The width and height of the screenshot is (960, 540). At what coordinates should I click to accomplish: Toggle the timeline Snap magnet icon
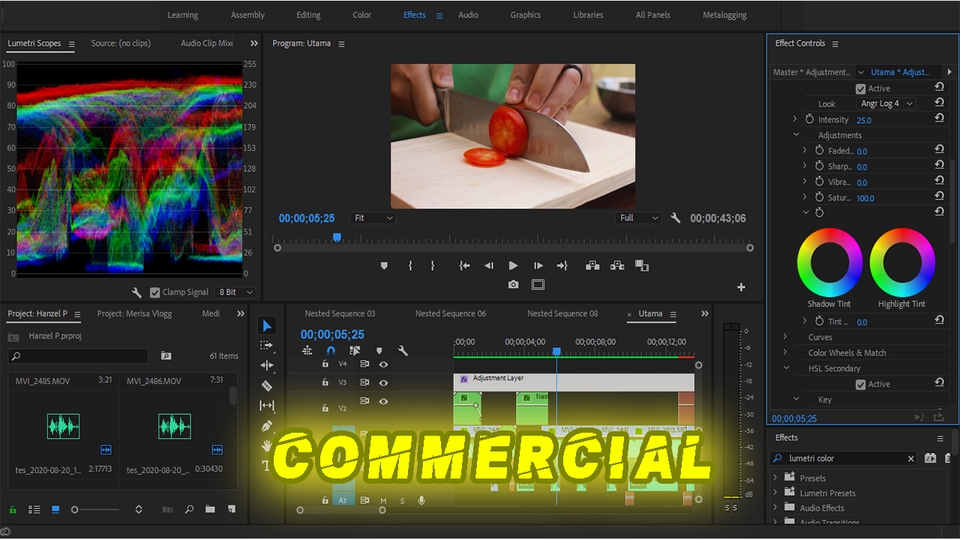(331, 351)
